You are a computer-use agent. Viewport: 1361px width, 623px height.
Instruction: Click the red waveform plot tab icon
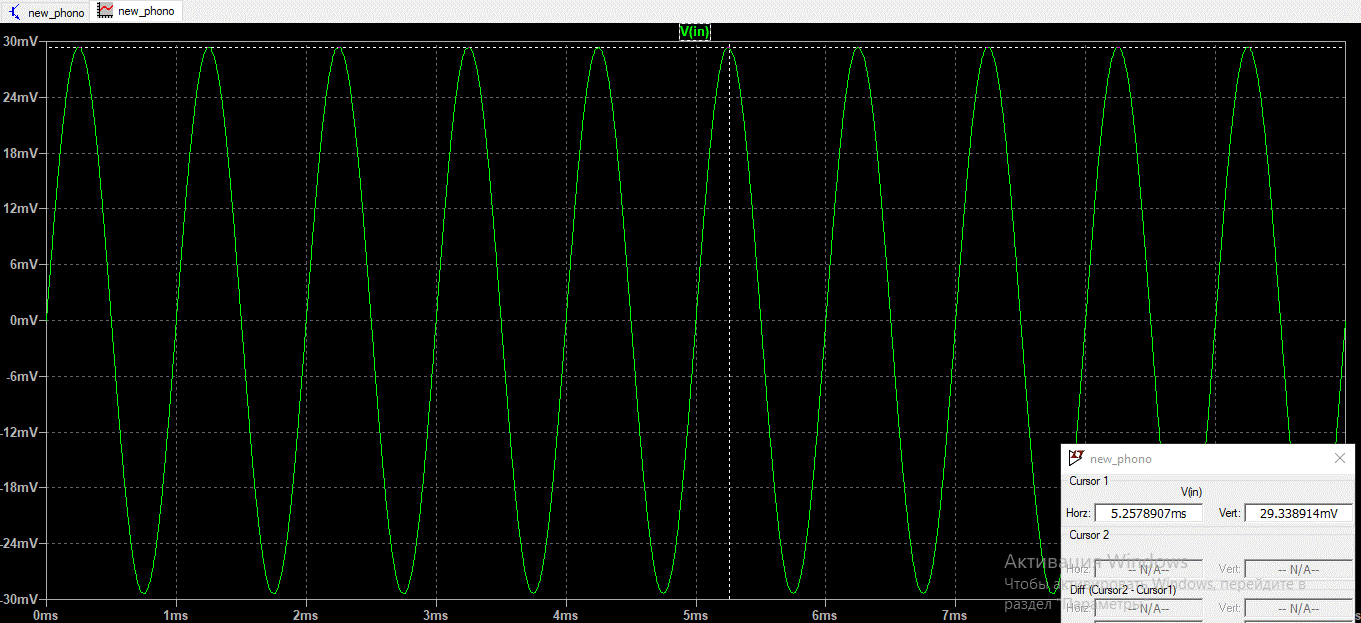(x=105, y=11)
